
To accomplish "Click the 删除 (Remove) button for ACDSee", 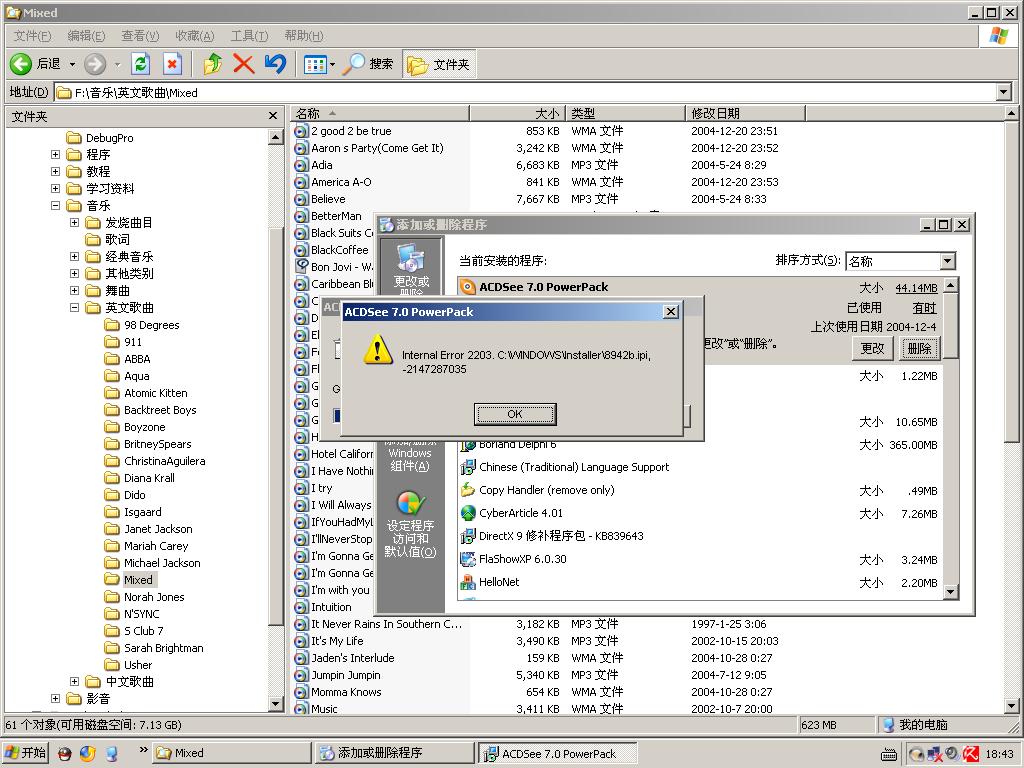I will (x=920, y=348).
